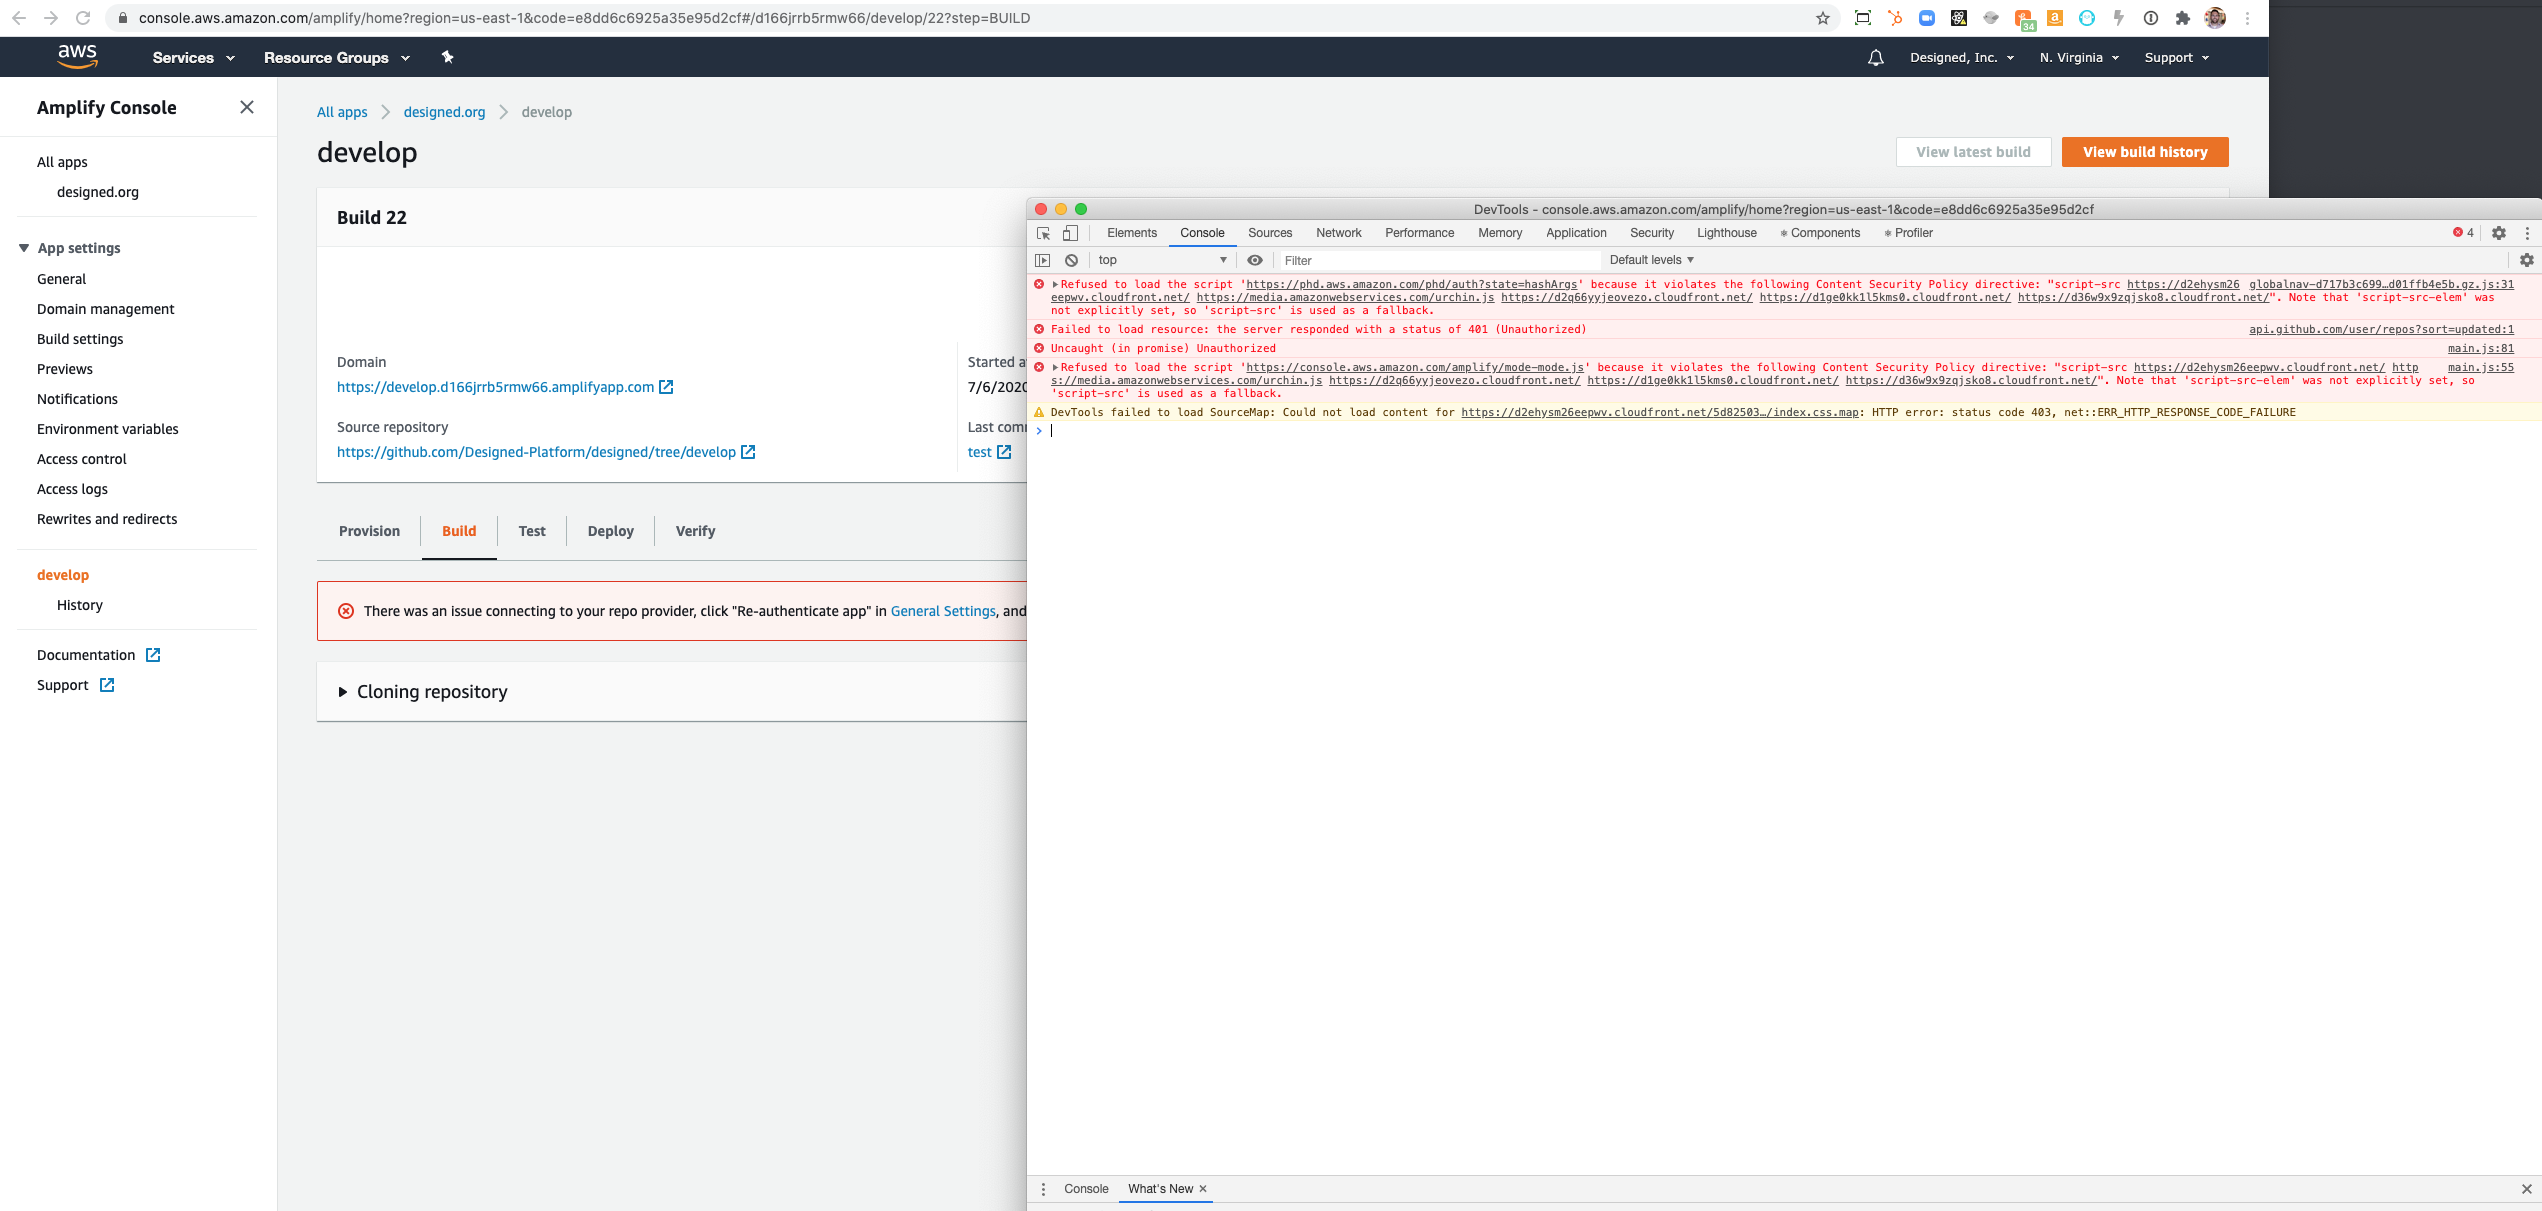
Task: Expand first Refused to load script error
Action: click(1055, 285)
